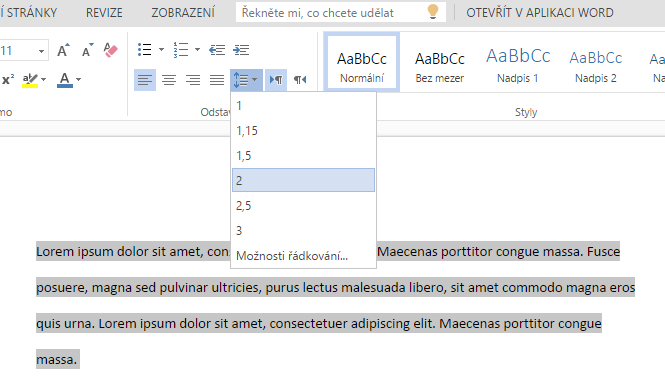The width and height of the screenshot is (665, 391).
Task: Set left-to-right text direction
Action: coord(276,80)
